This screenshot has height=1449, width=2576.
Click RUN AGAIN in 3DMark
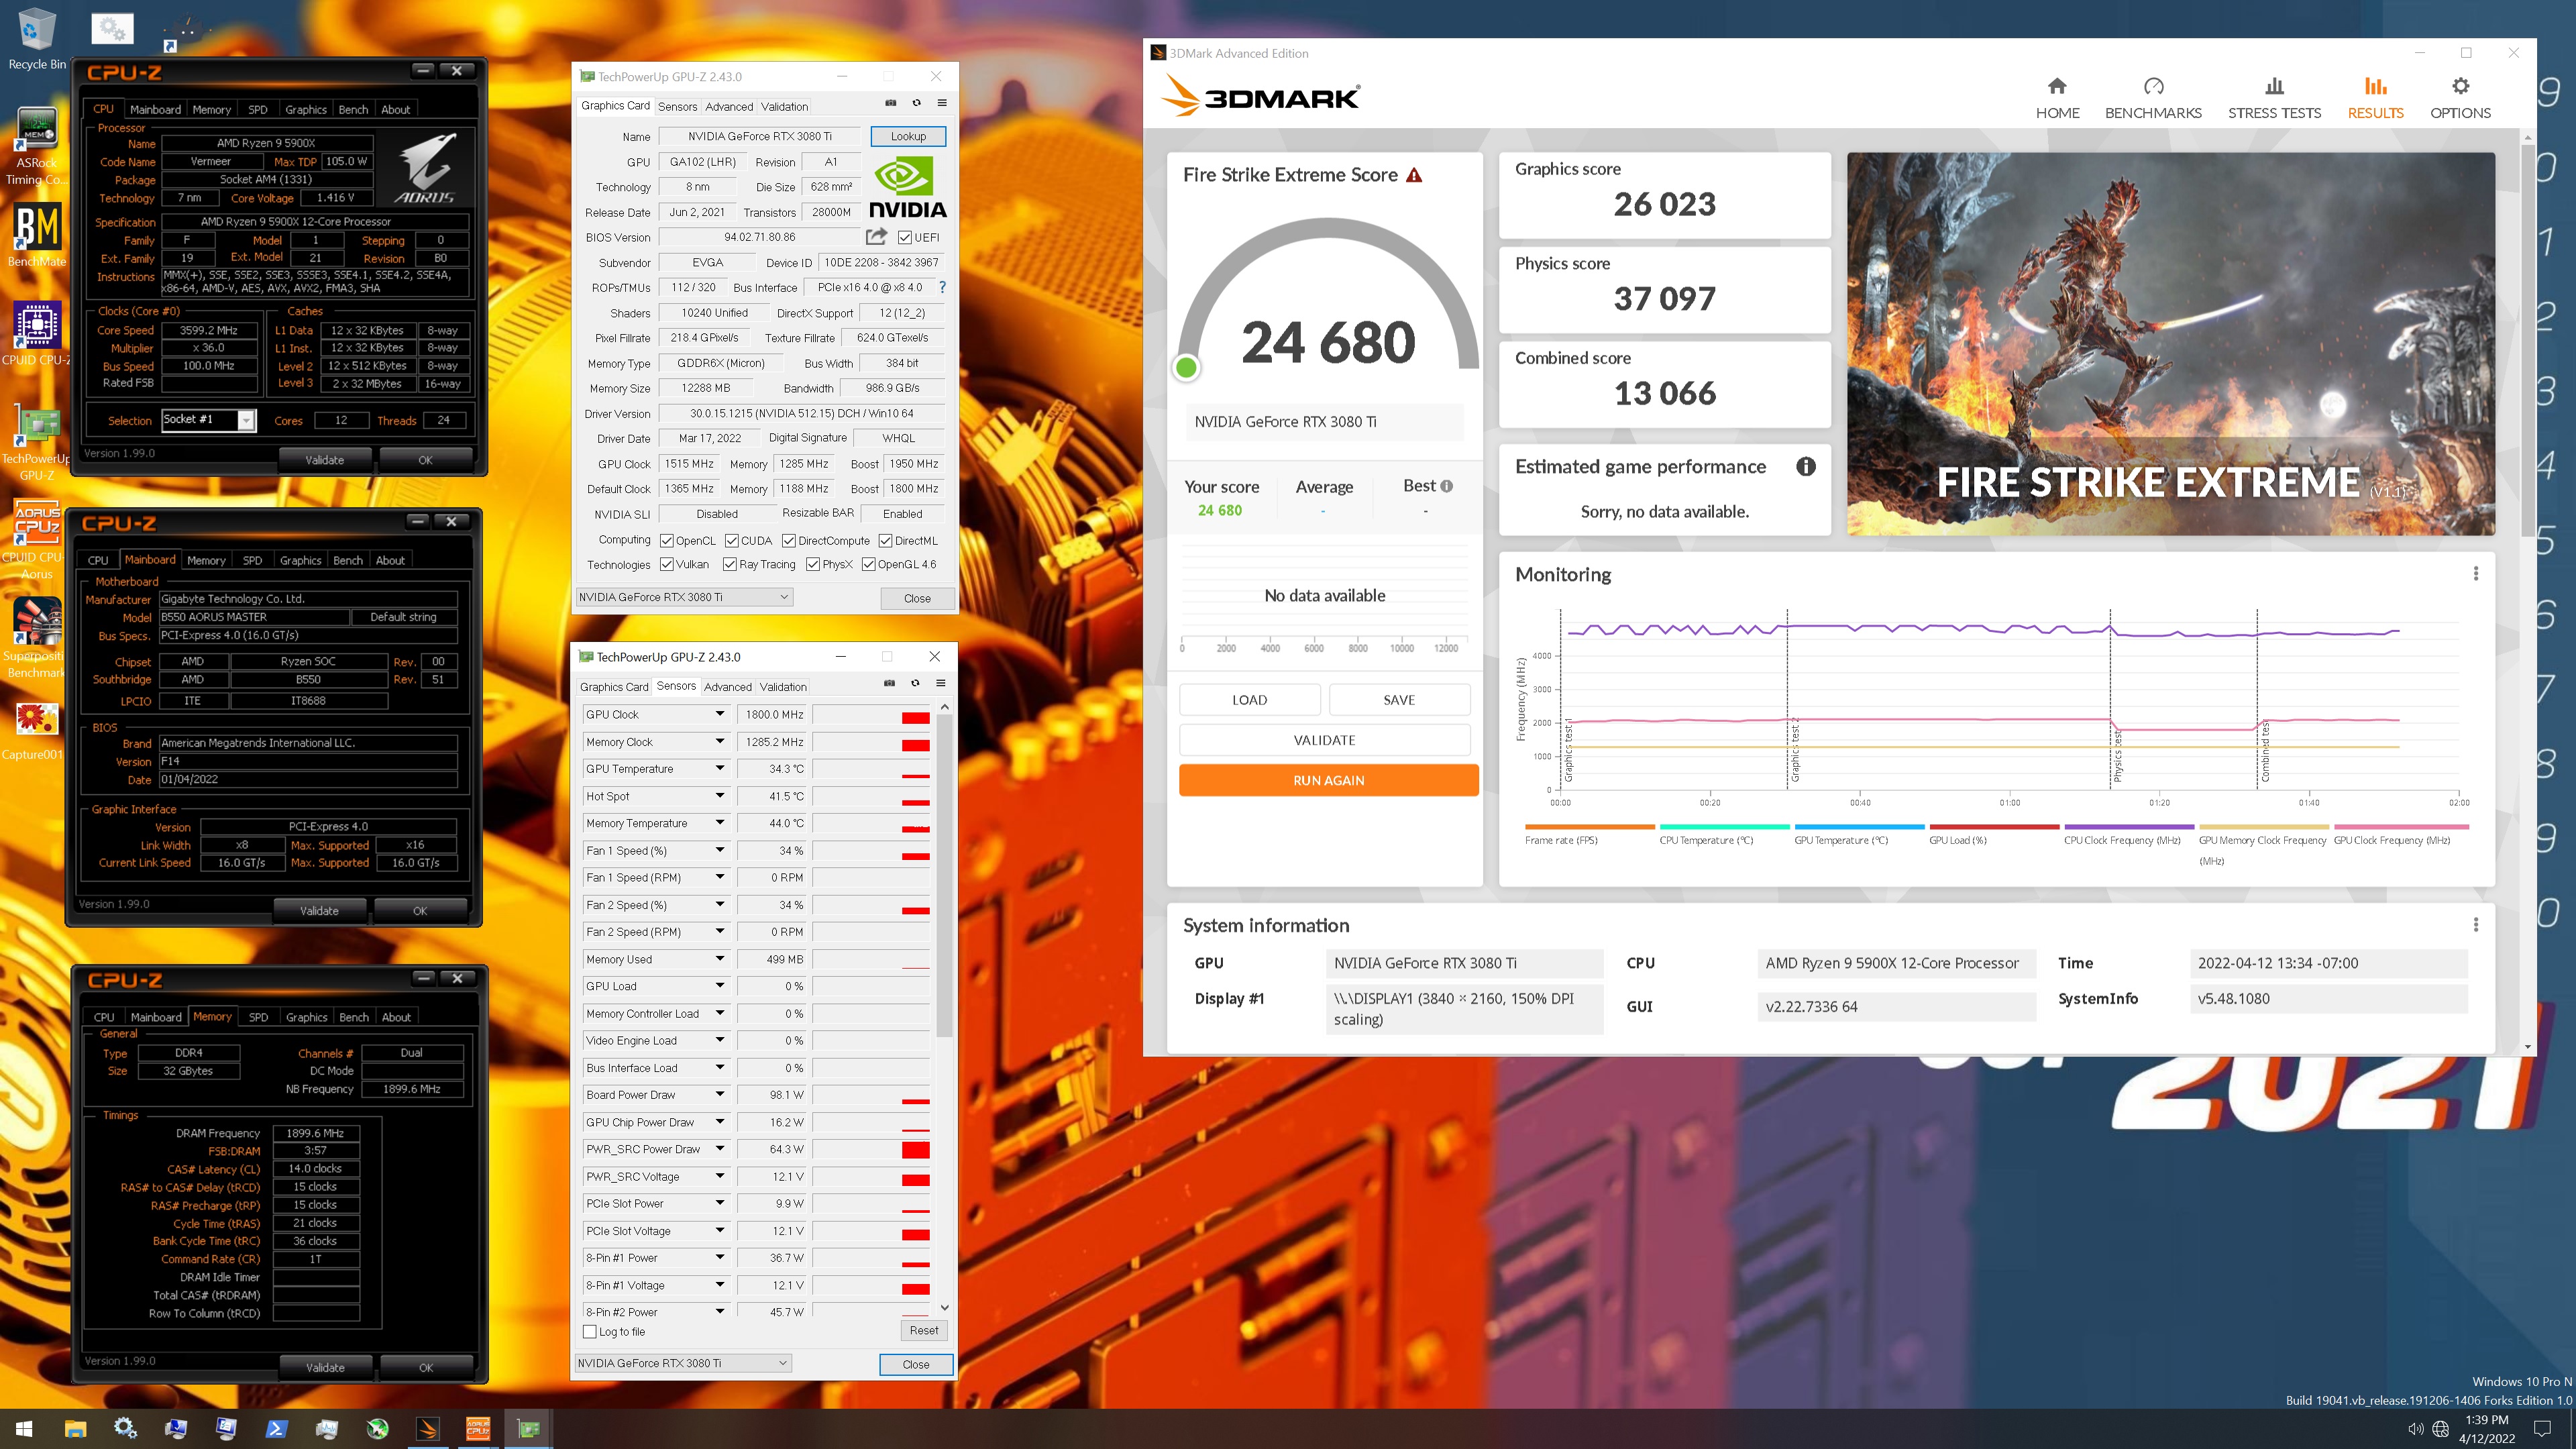coord(1328,780)
